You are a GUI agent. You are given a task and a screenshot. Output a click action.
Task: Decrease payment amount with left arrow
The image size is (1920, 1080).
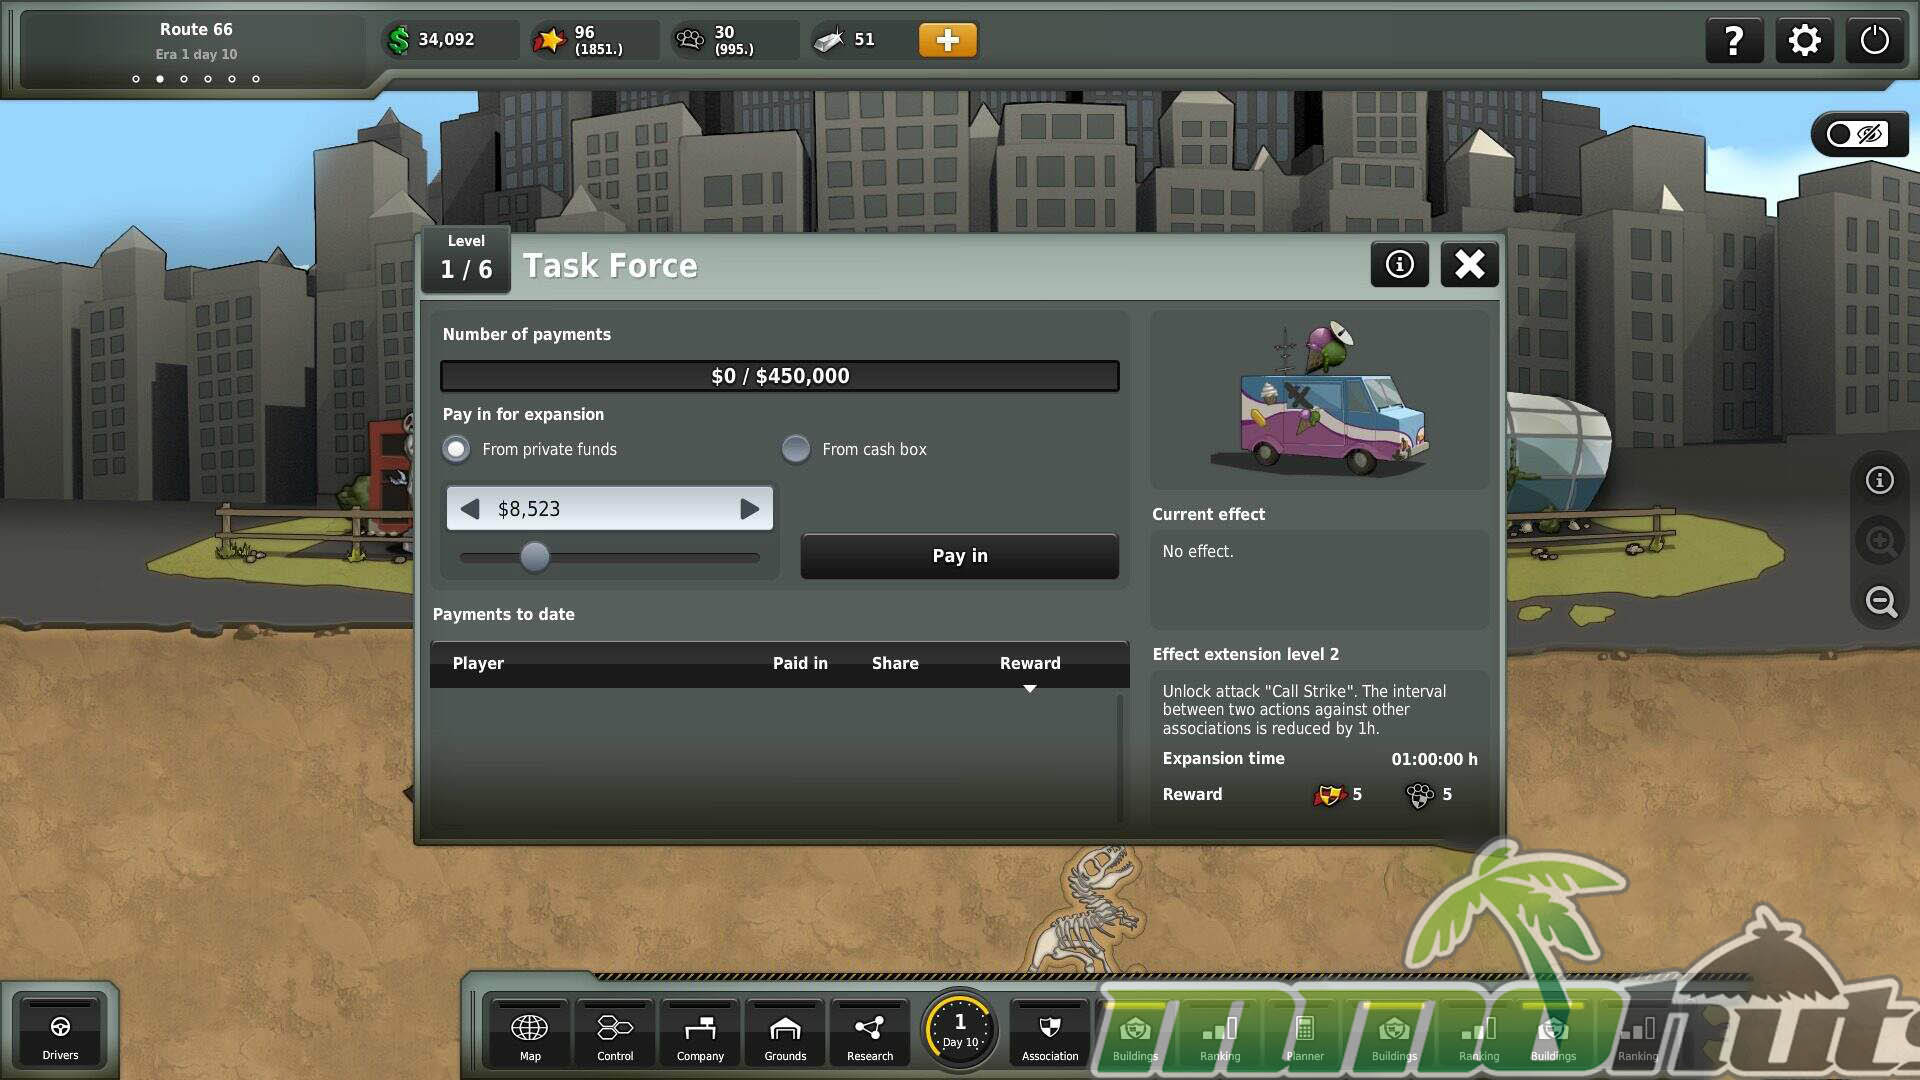pyautogui.click(x=470, y=509)
